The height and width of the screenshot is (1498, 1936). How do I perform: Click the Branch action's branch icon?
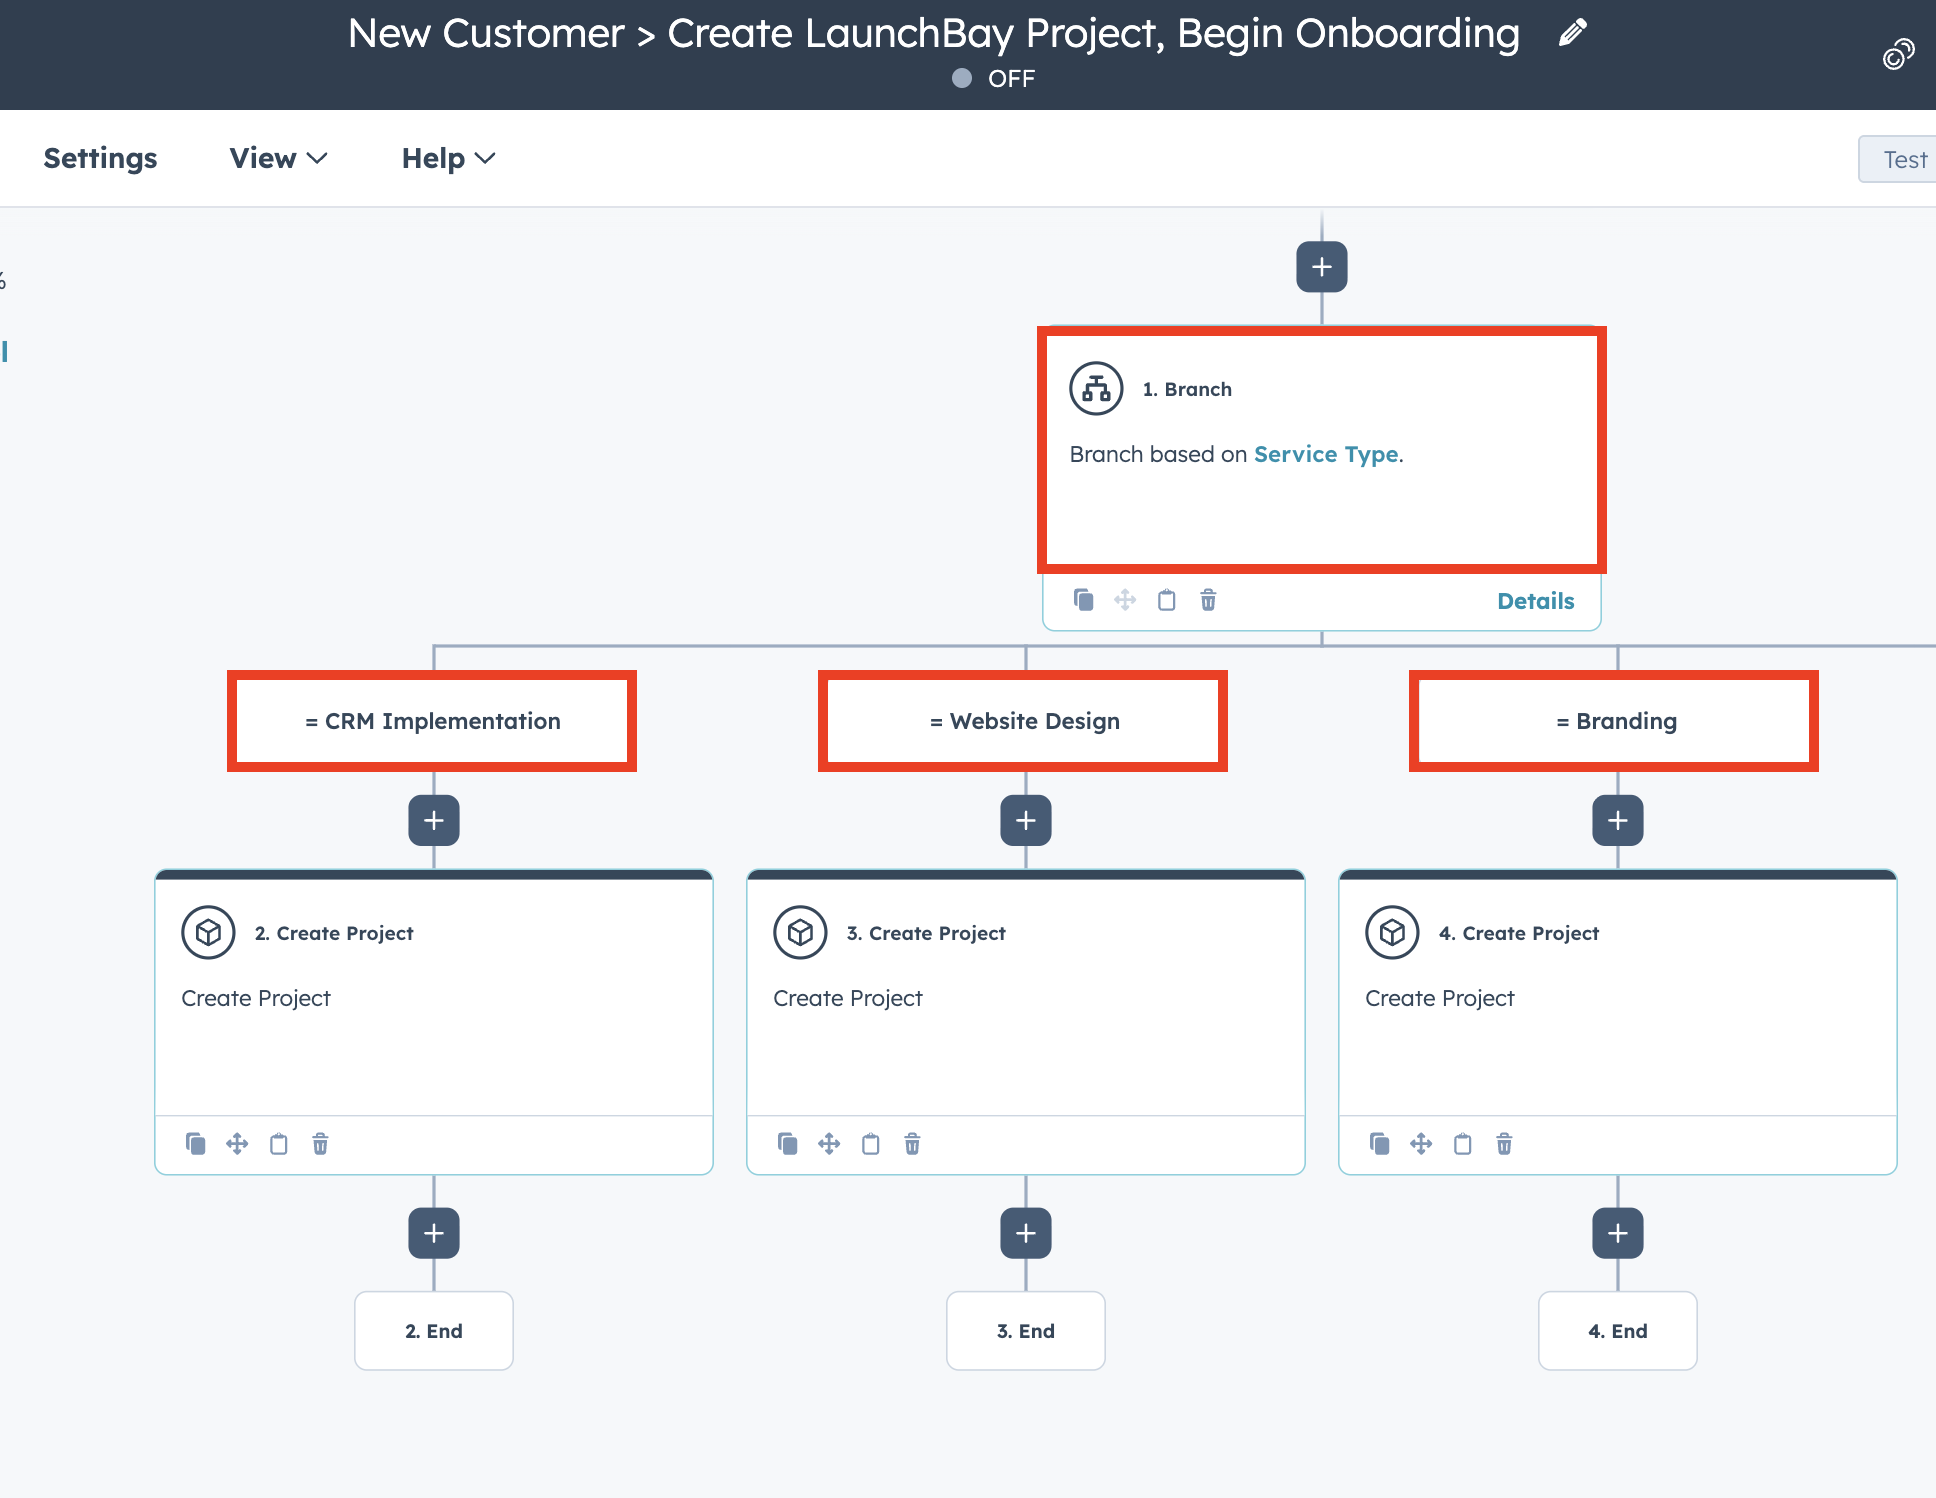[x=1096, y=389]
